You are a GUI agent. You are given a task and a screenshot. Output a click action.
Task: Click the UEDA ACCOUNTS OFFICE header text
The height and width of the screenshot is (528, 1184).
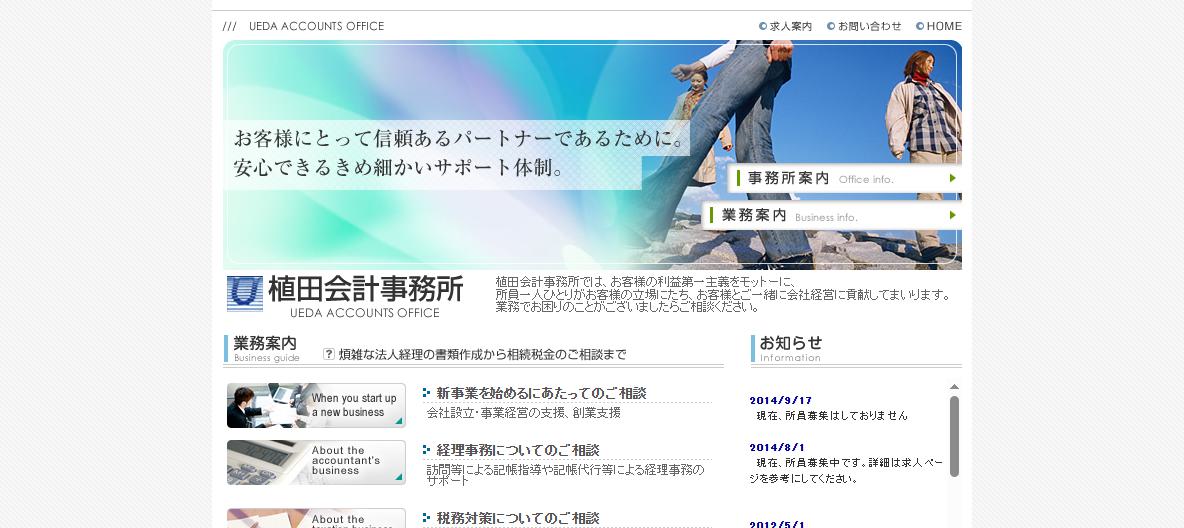(x=316, y=26)
